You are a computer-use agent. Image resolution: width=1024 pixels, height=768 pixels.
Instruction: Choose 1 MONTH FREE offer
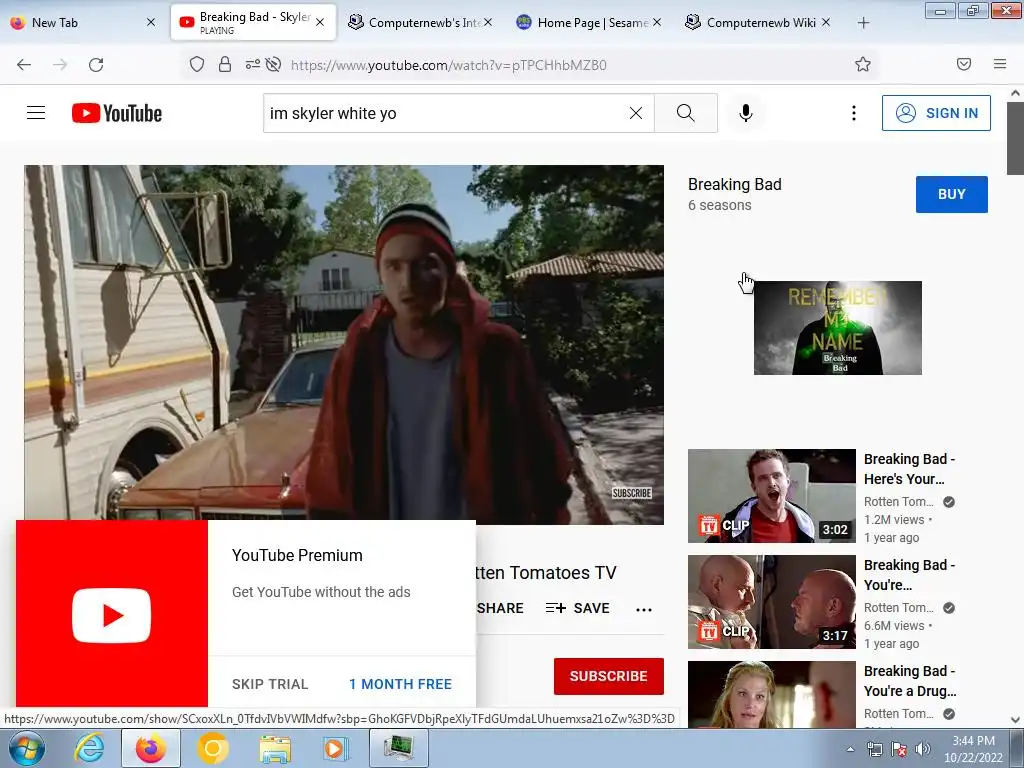pyautogui.click(x=400, y=684)
